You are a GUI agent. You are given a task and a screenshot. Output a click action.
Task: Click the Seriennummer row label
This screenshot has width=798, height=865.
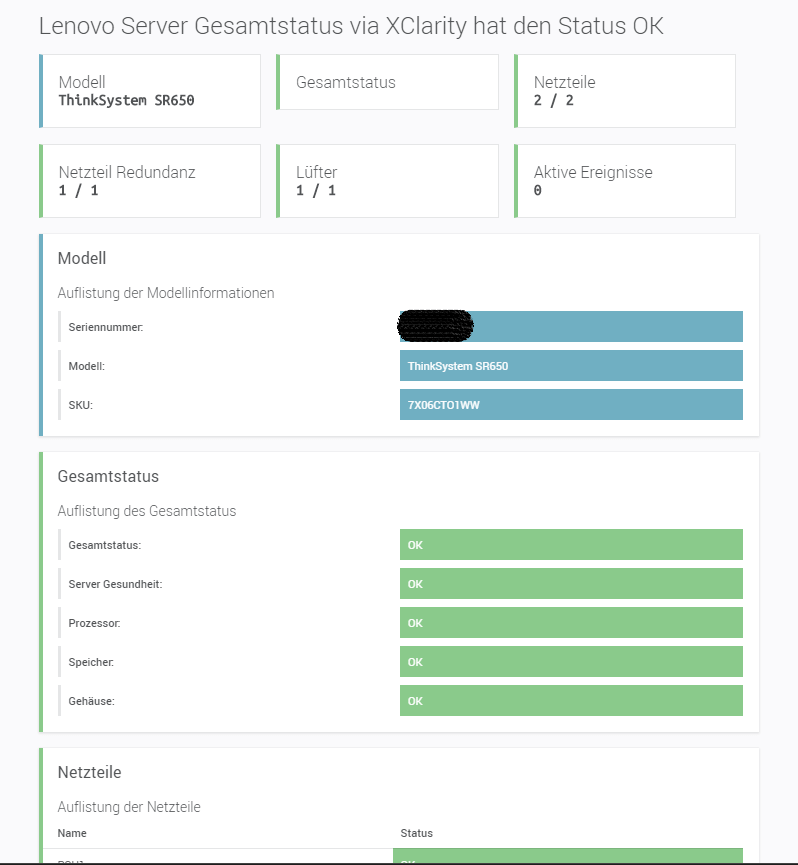click(106, 328)
